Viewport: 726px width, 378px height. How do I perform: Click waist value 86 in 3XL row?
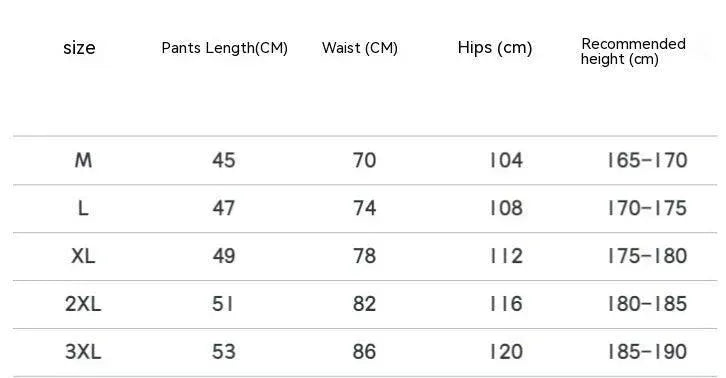pyautogui.click(x=364, y=352)
